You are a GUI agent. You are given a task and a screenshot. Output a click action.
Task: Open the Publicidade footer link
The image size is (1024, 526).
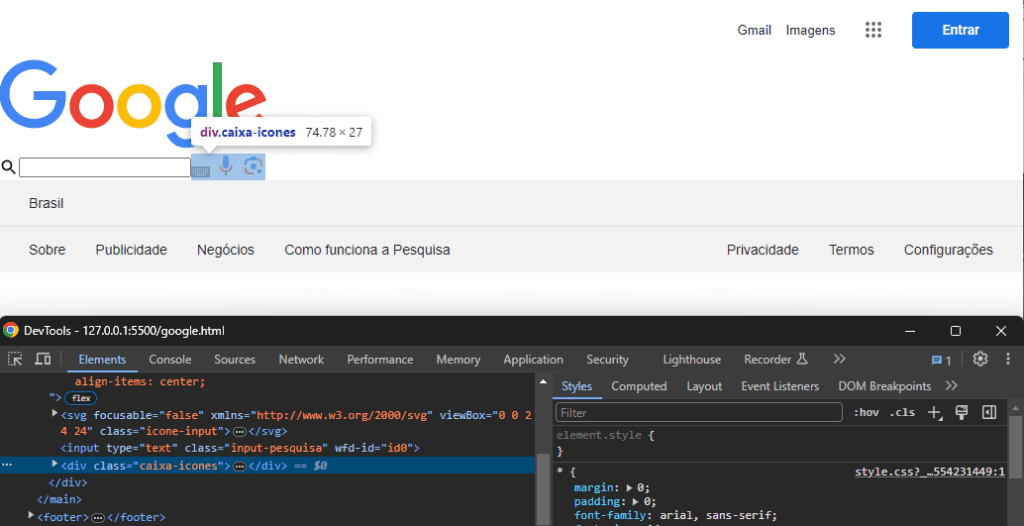tap(131, 250)
